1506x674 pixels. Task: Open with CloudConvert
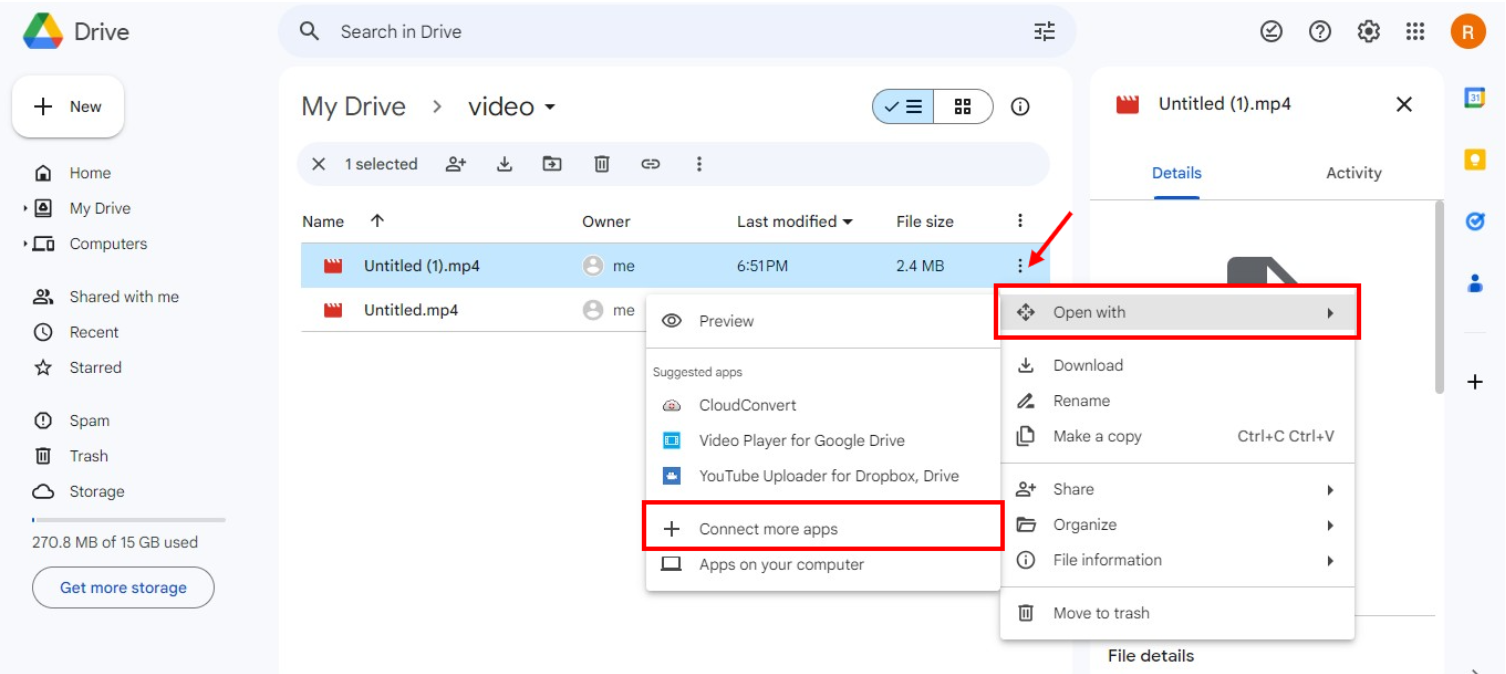pos(823,405)
